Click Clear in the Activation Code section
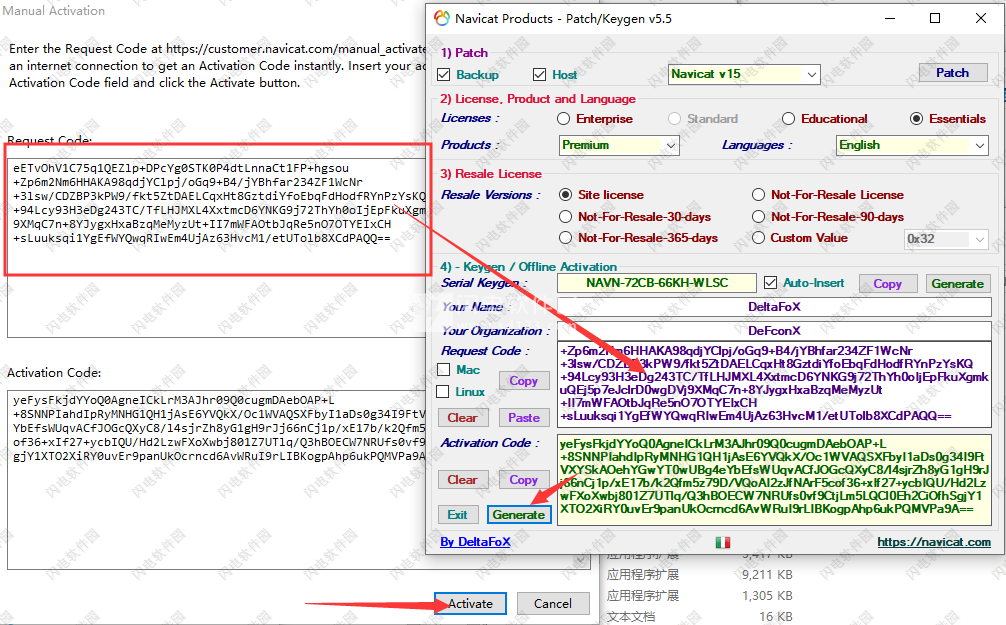 click(x=463, y=479)
